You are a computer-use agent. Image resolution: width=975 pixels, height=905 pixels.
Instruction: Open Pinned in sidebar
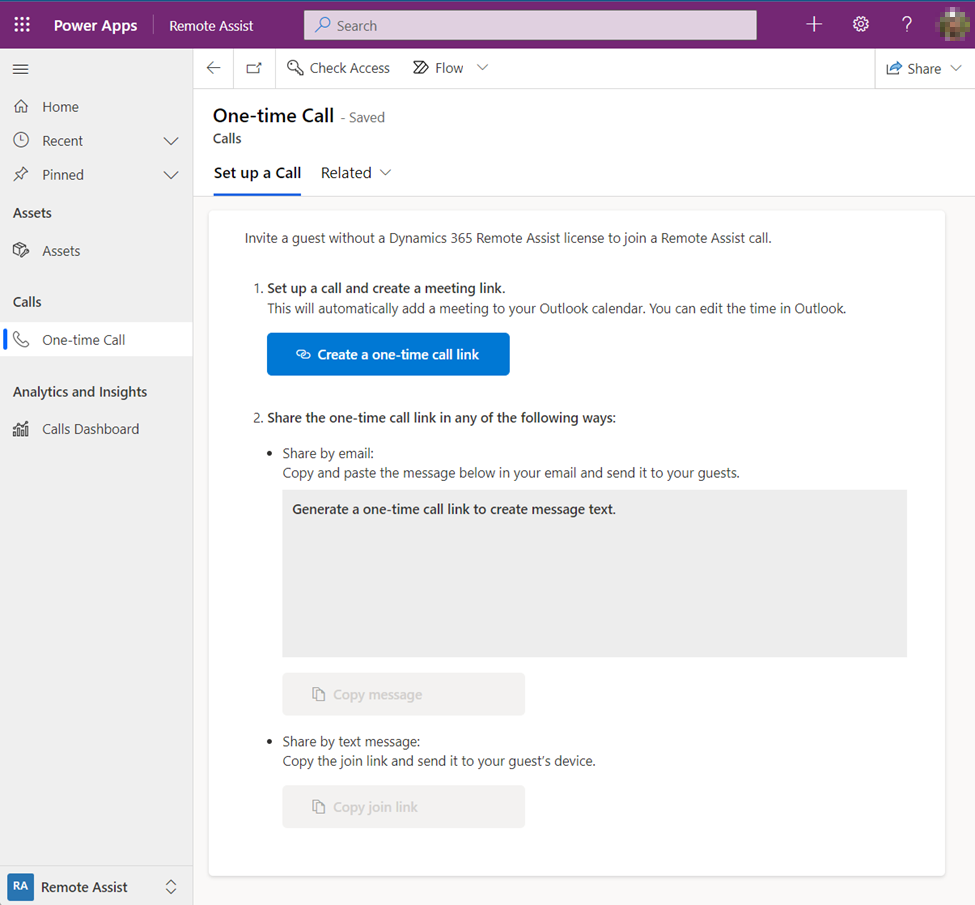pos(96,175)
